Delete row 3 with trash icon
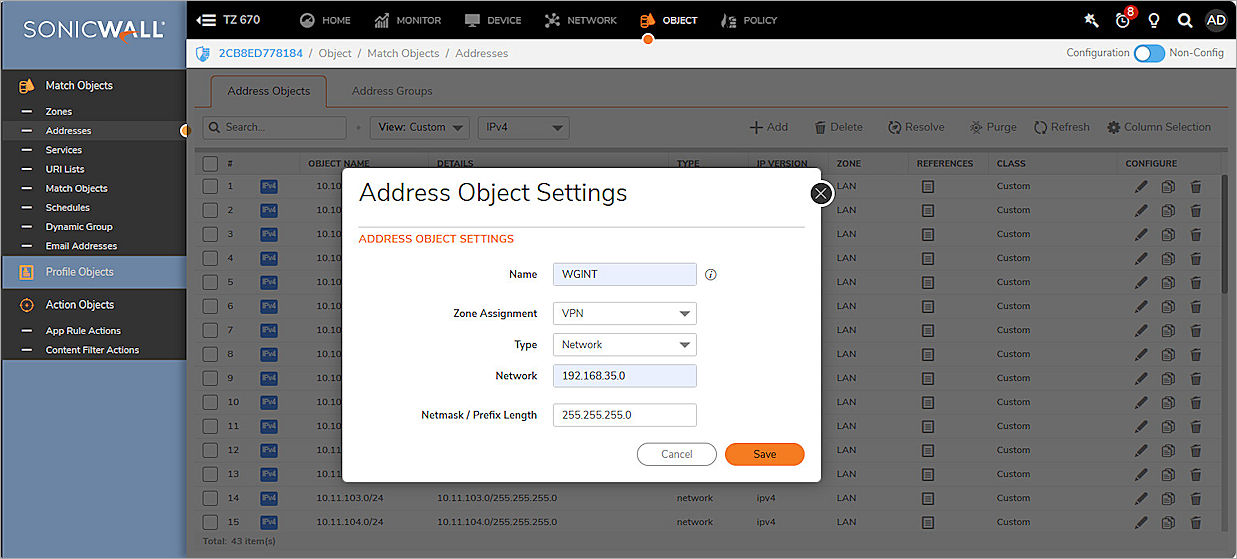This screenshot has height=559, width=1237. pyautogui.click(x=1196, y=234)
